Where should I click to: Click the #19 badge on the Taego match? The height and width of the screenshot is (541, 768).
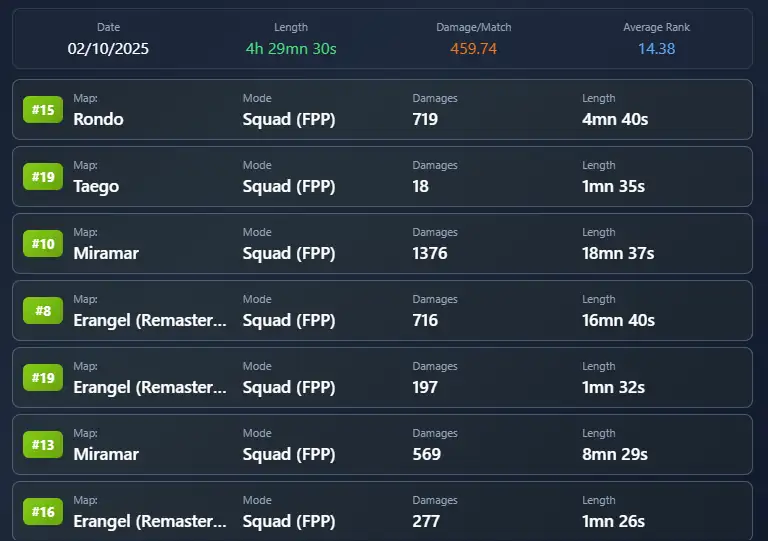tap(43, 177)
